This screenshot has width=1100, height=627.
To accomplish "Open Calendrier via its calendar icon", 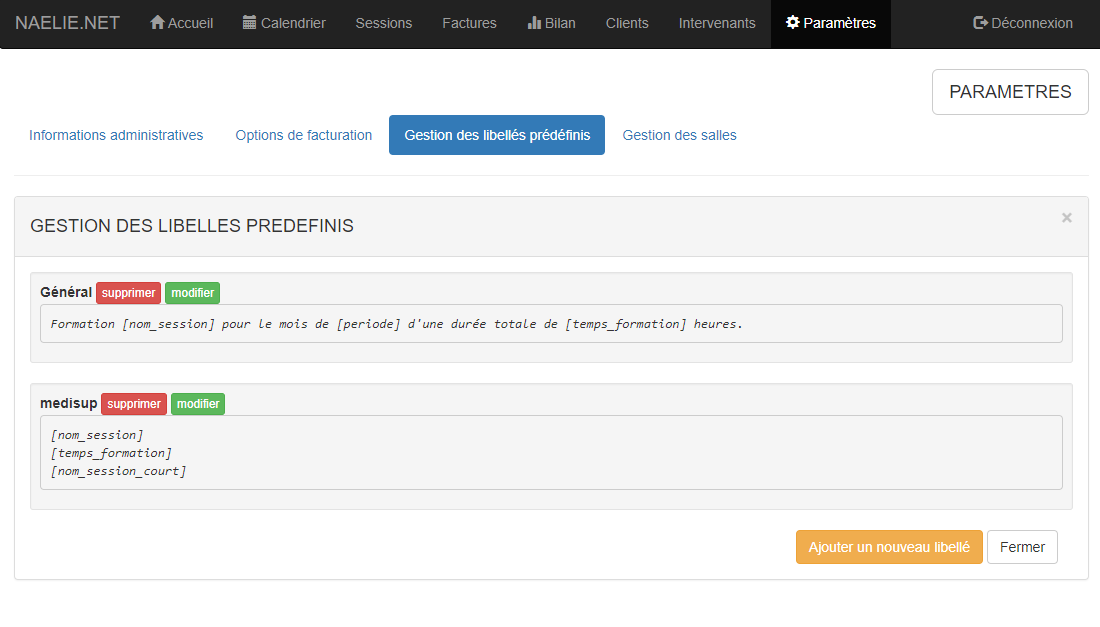I will [250, 23].
